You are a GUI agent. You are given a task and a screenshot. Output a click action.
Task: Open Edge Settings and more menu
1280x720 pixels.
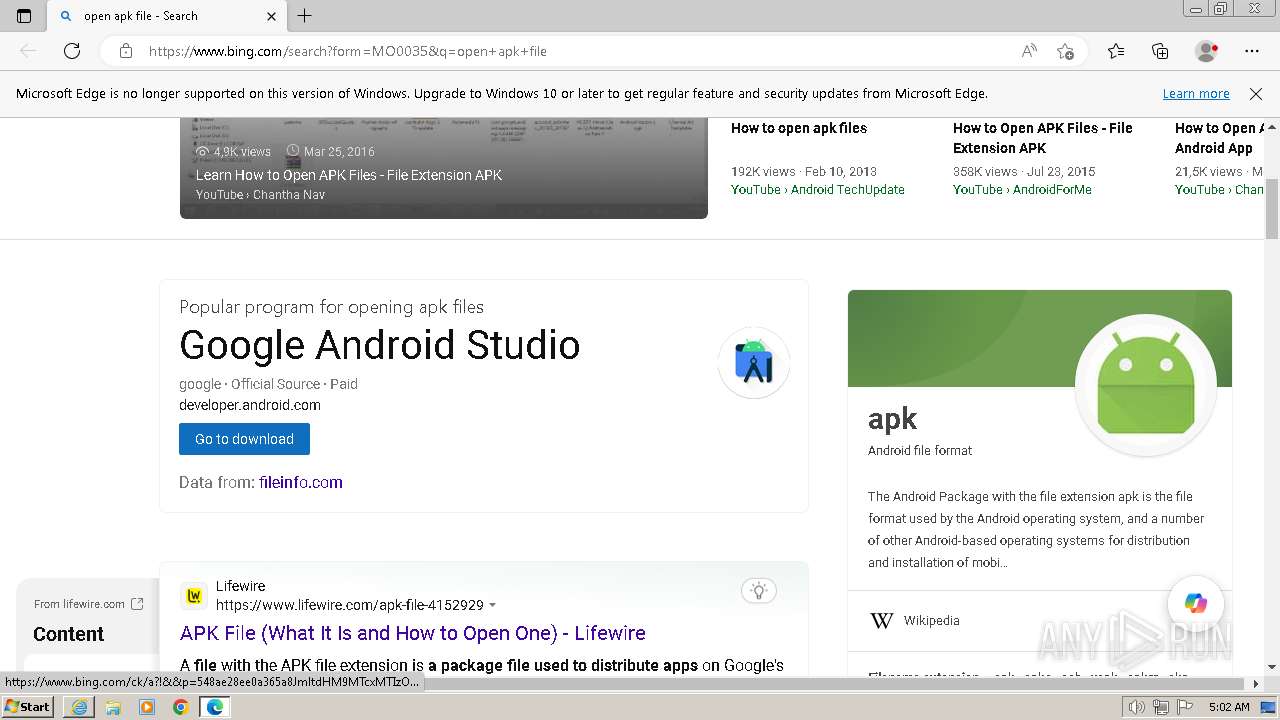click(x=1252, y=51)
